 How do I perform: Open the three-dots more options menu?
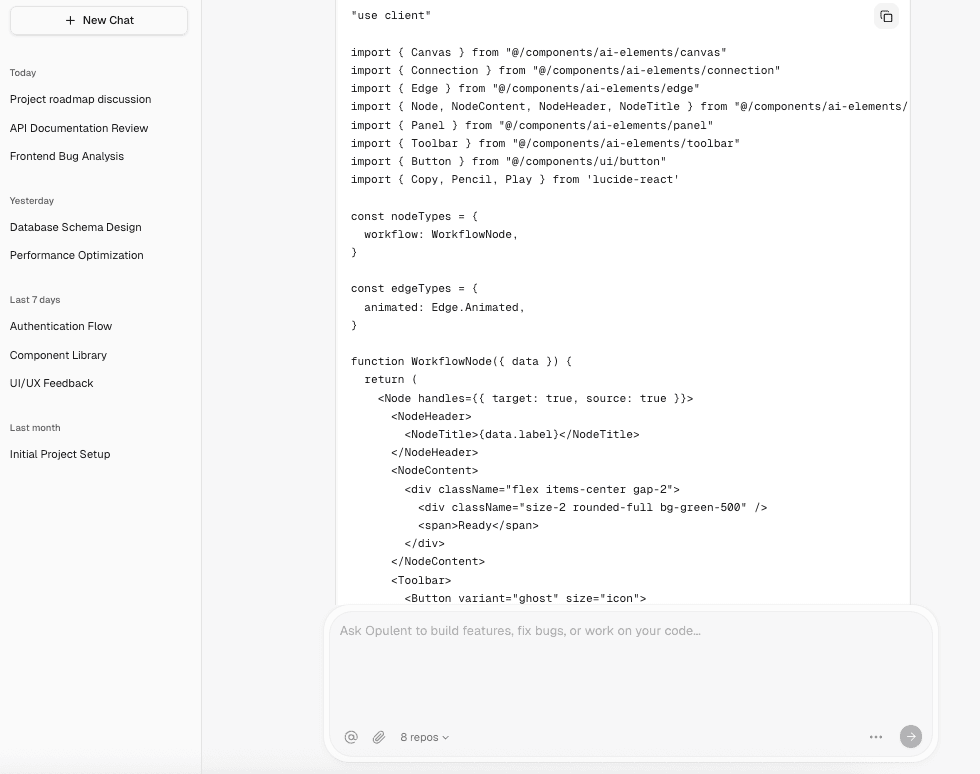876,737
